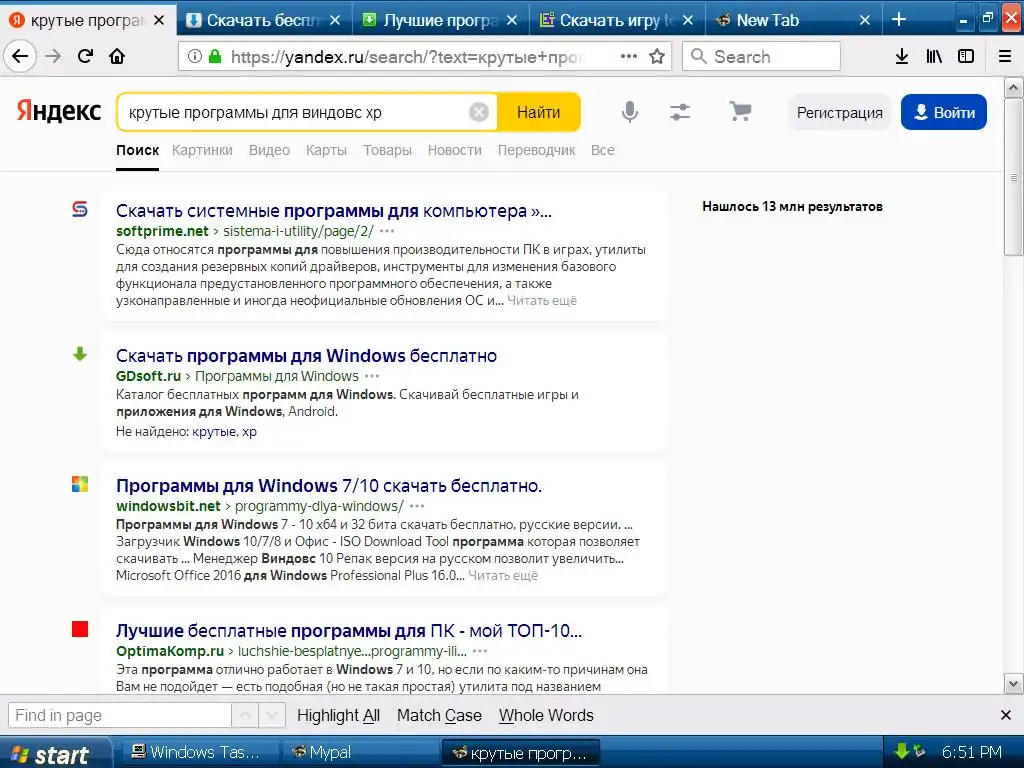Activate Yandex voice search microphone
The height and width of the screenshot is (768, 1024).
pos(630,112)
